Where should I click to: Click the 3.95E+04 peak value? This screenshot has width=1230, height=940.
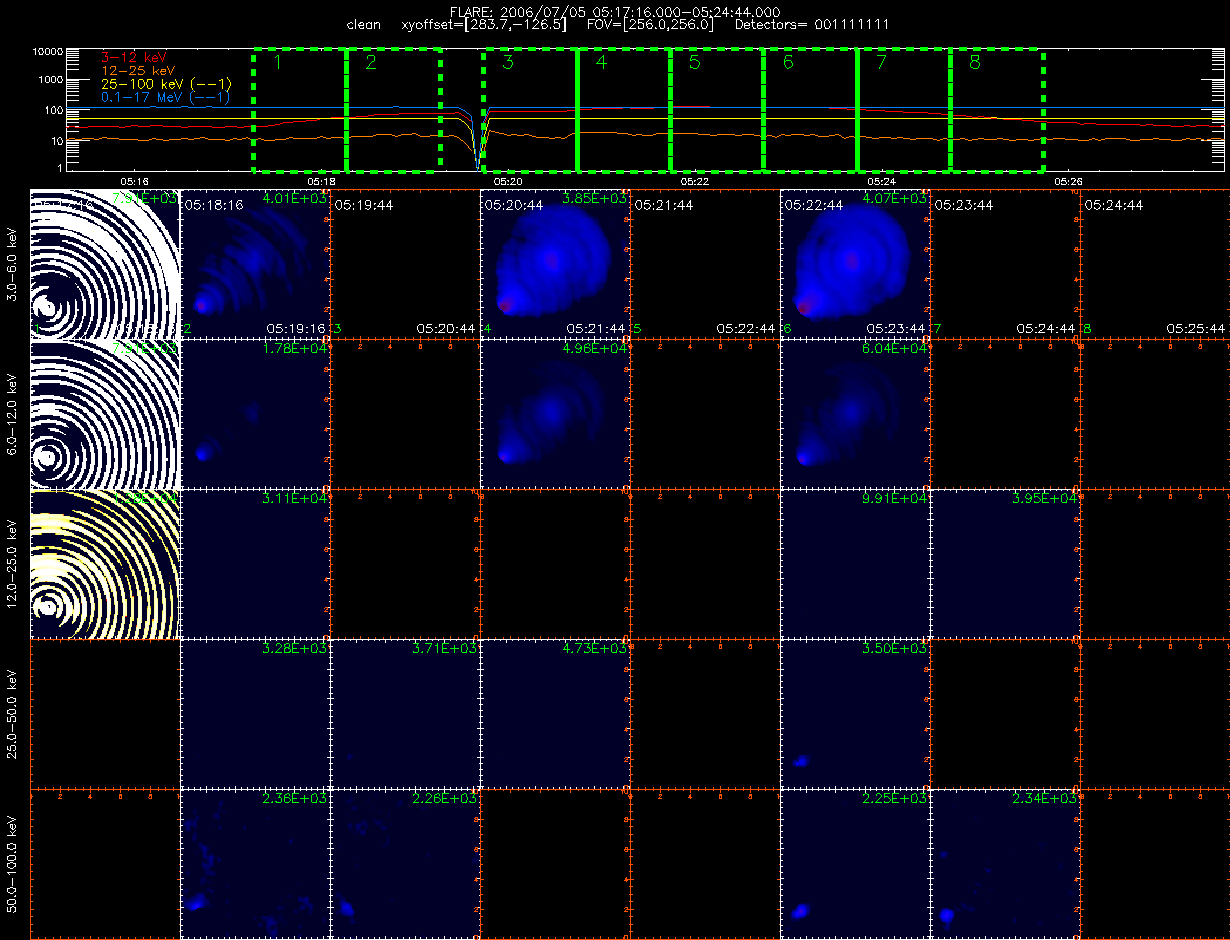(x=1045, y=499)
